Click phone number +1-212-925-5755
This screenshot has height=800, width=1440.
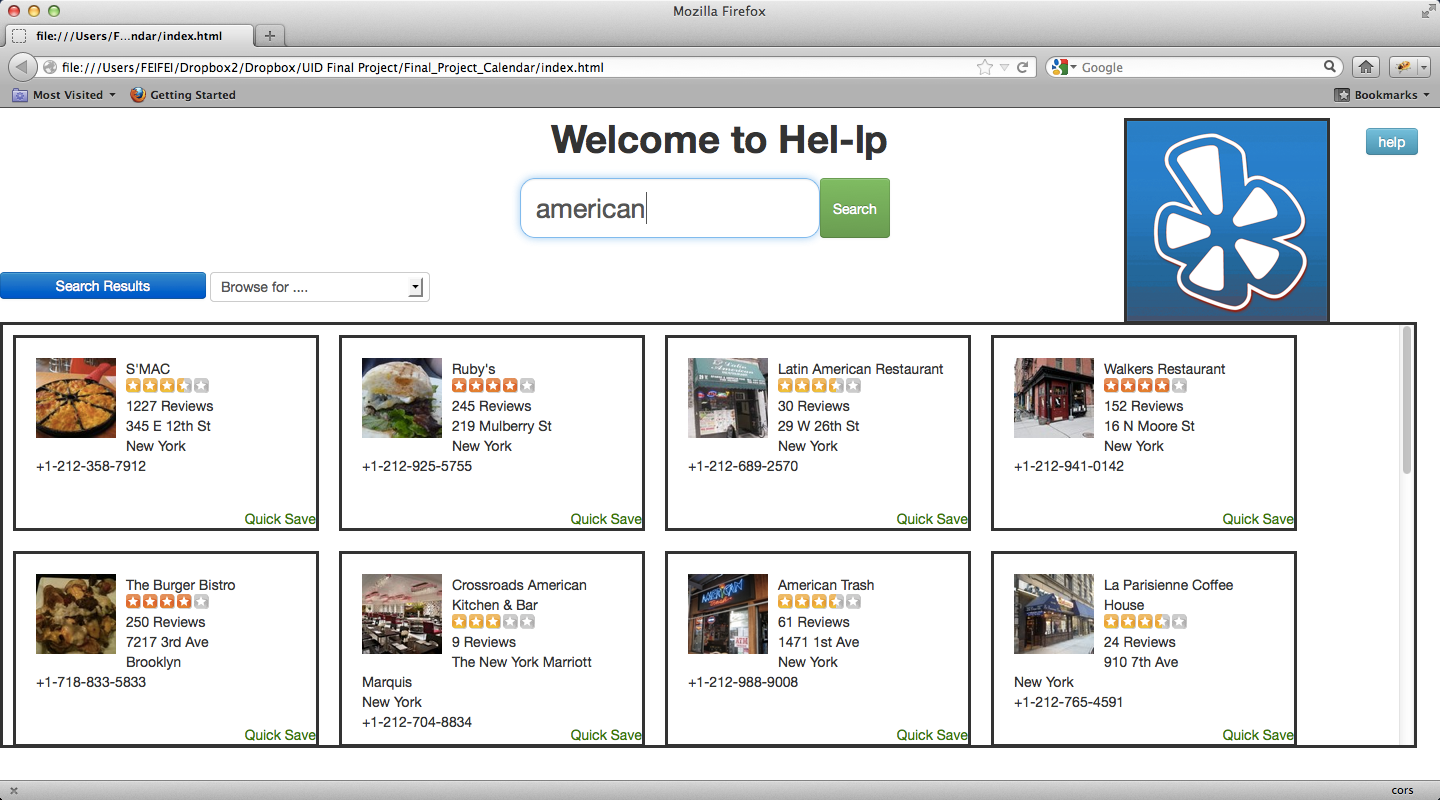pos(417,466)
